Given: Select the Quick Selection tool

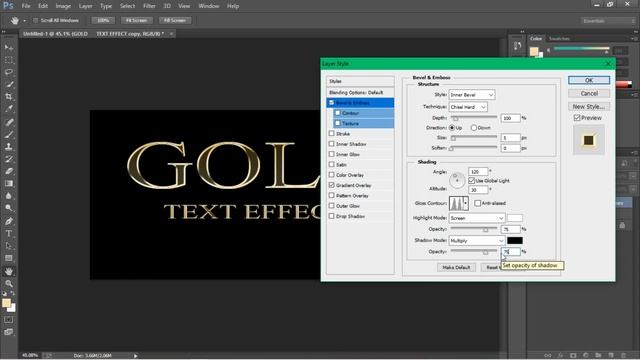Looking at the screenshot, I should (9, 84).
